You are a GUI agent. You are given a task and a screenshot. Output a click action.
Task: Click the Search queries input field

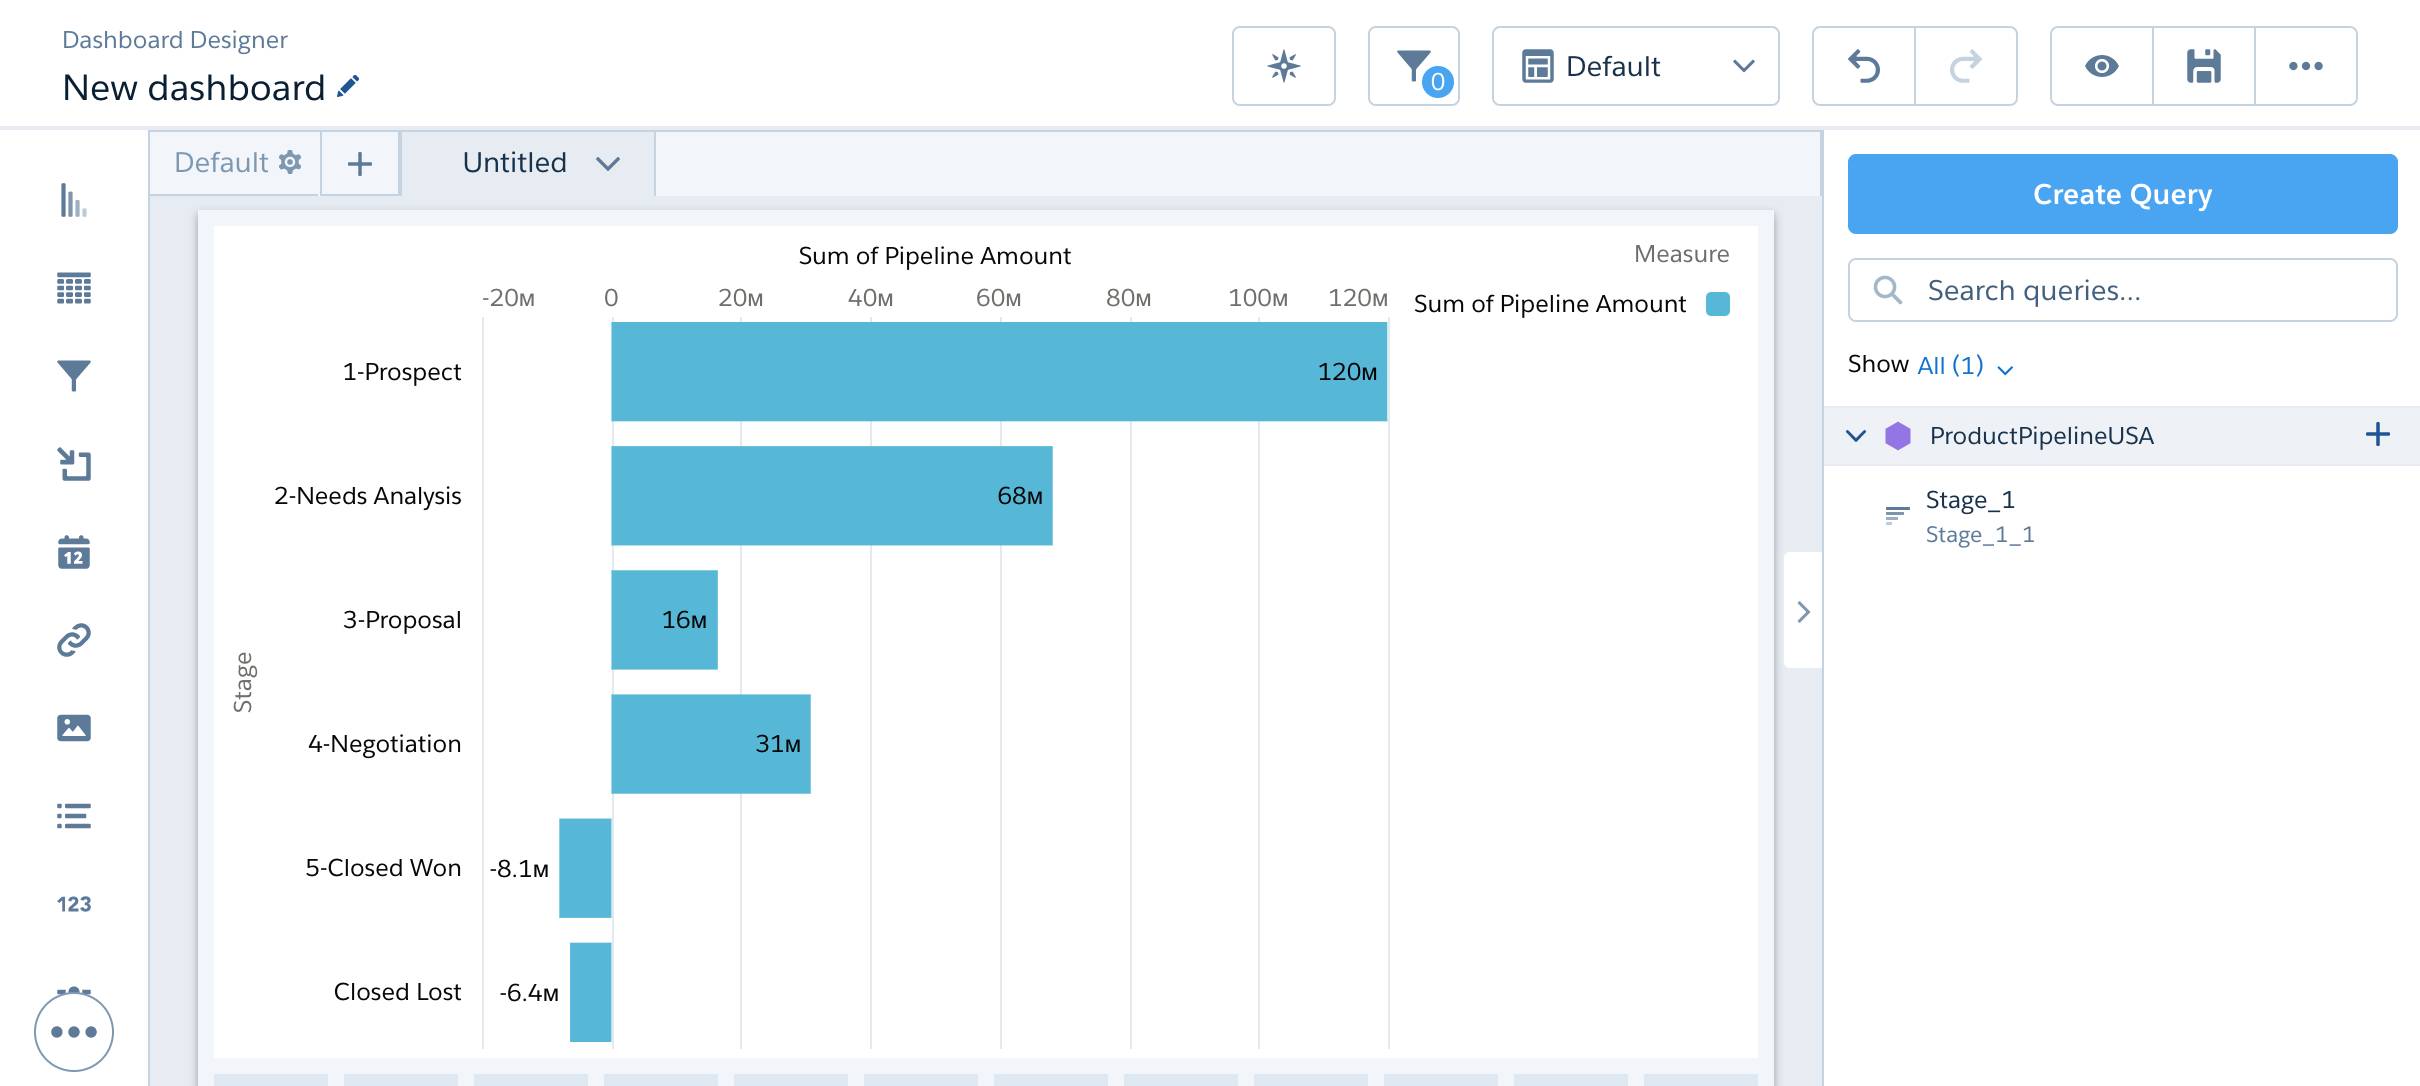pos(2122,290)
